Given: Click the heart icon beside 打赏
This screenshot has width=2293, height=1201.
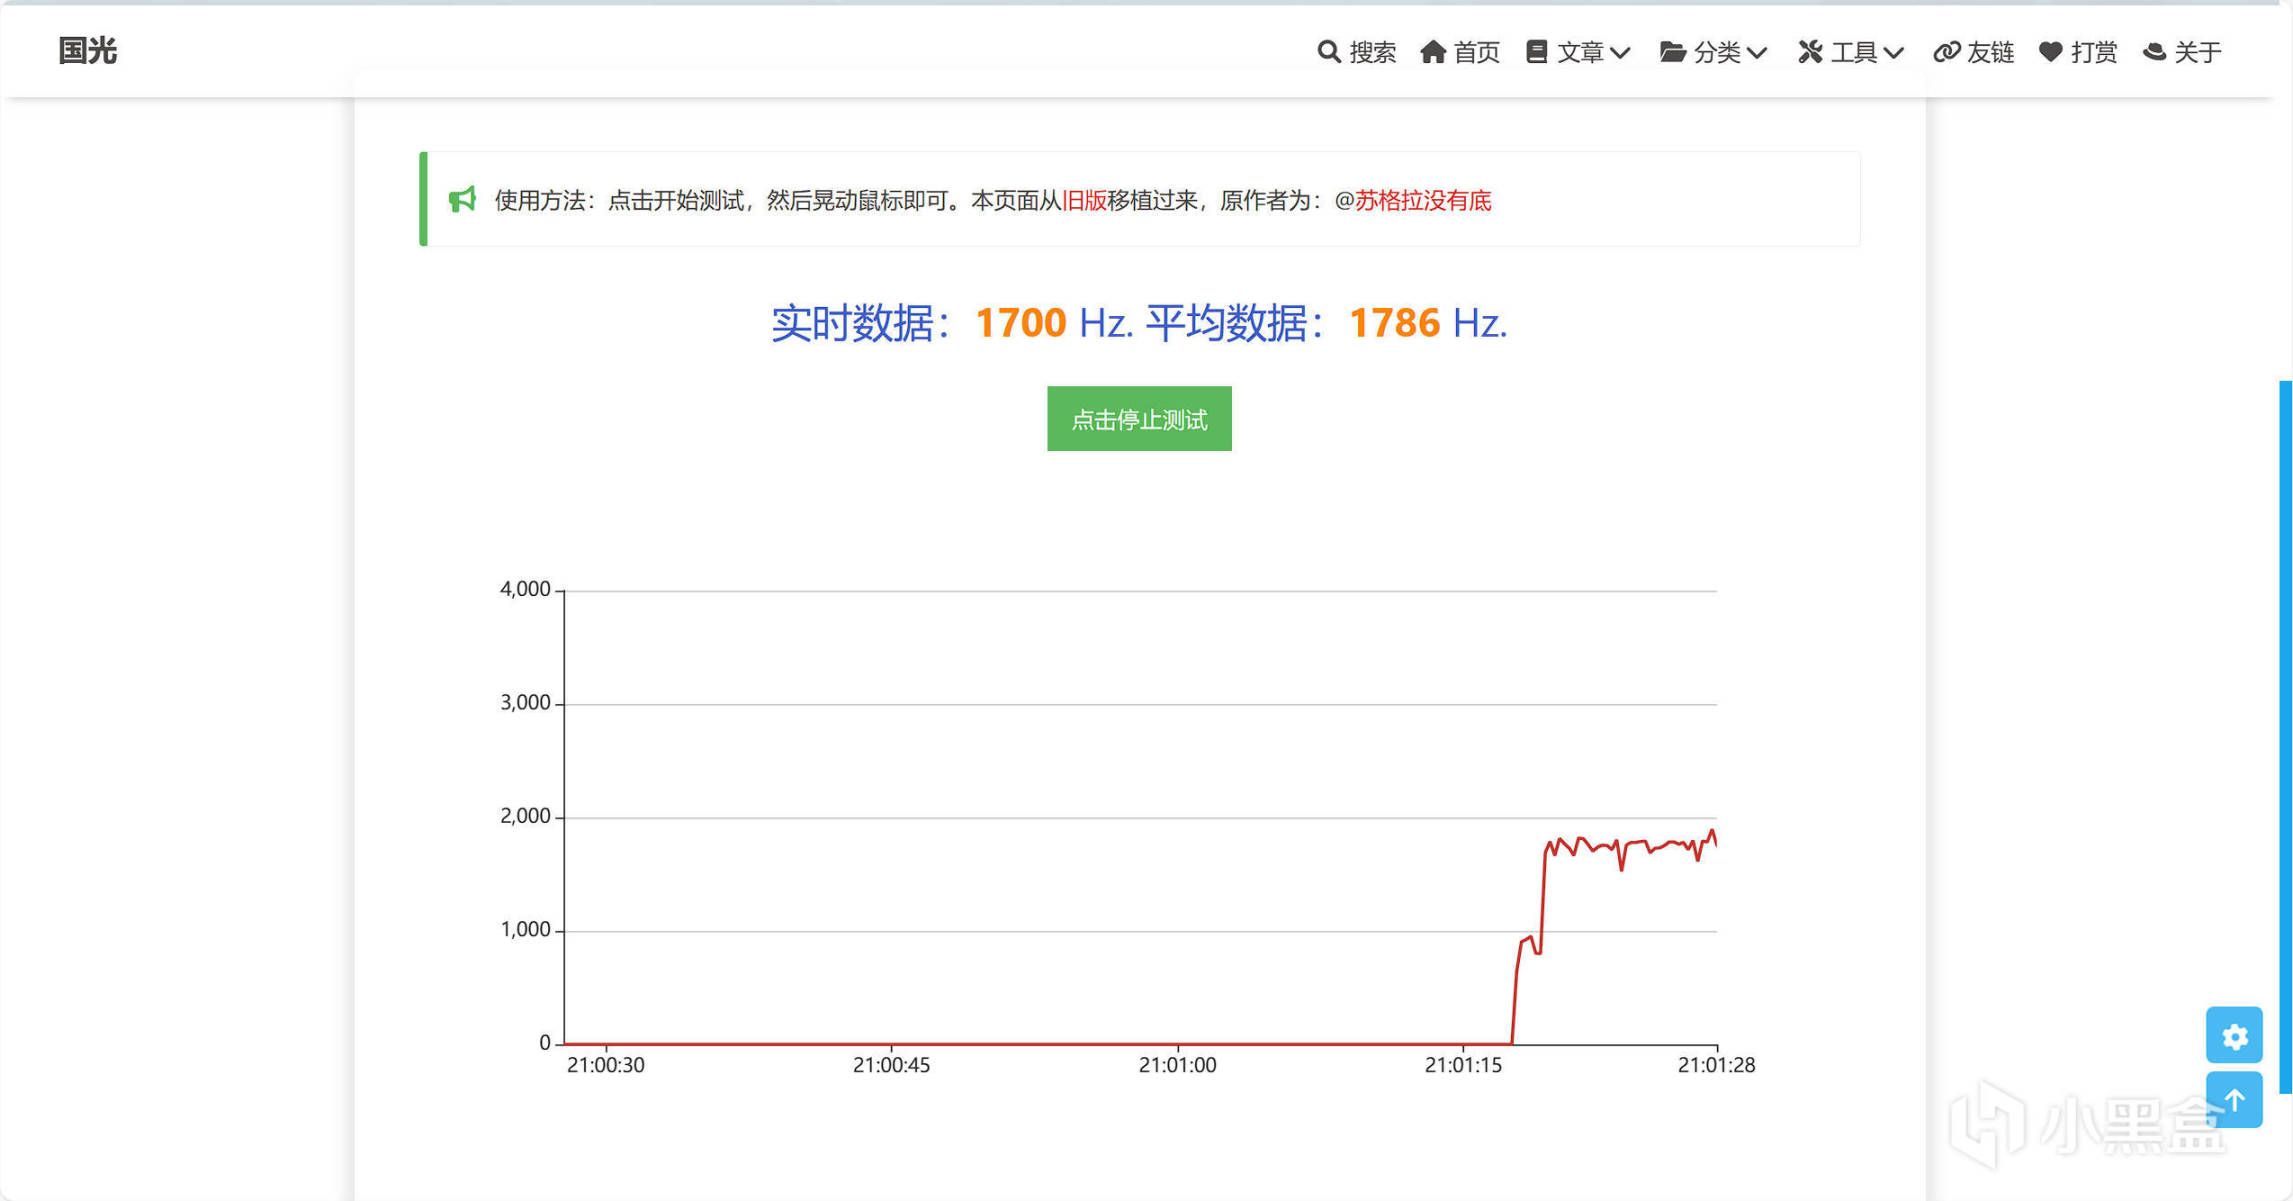Looking at the screenshot, I should (2050, 51).
